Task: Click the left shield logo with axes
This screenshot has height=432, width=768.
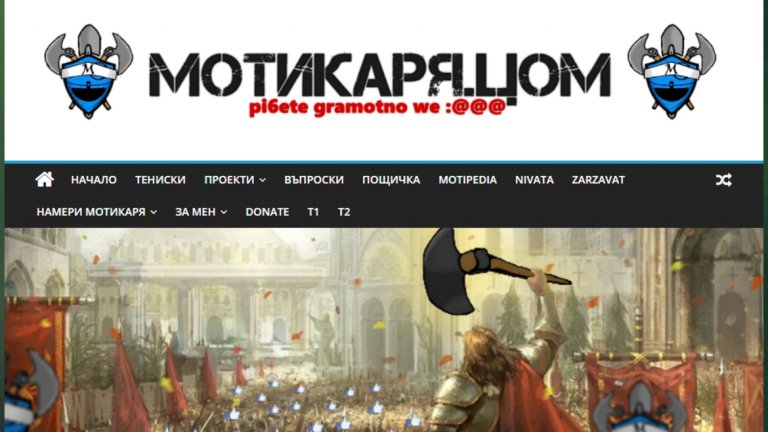Action: pyautogui.click(x=88, y=72)
